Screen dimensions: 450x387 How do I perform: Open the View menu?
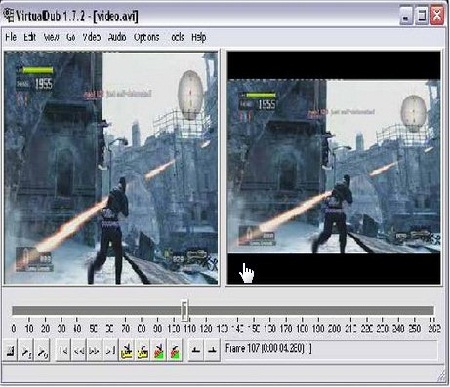[x=52, y=37]
